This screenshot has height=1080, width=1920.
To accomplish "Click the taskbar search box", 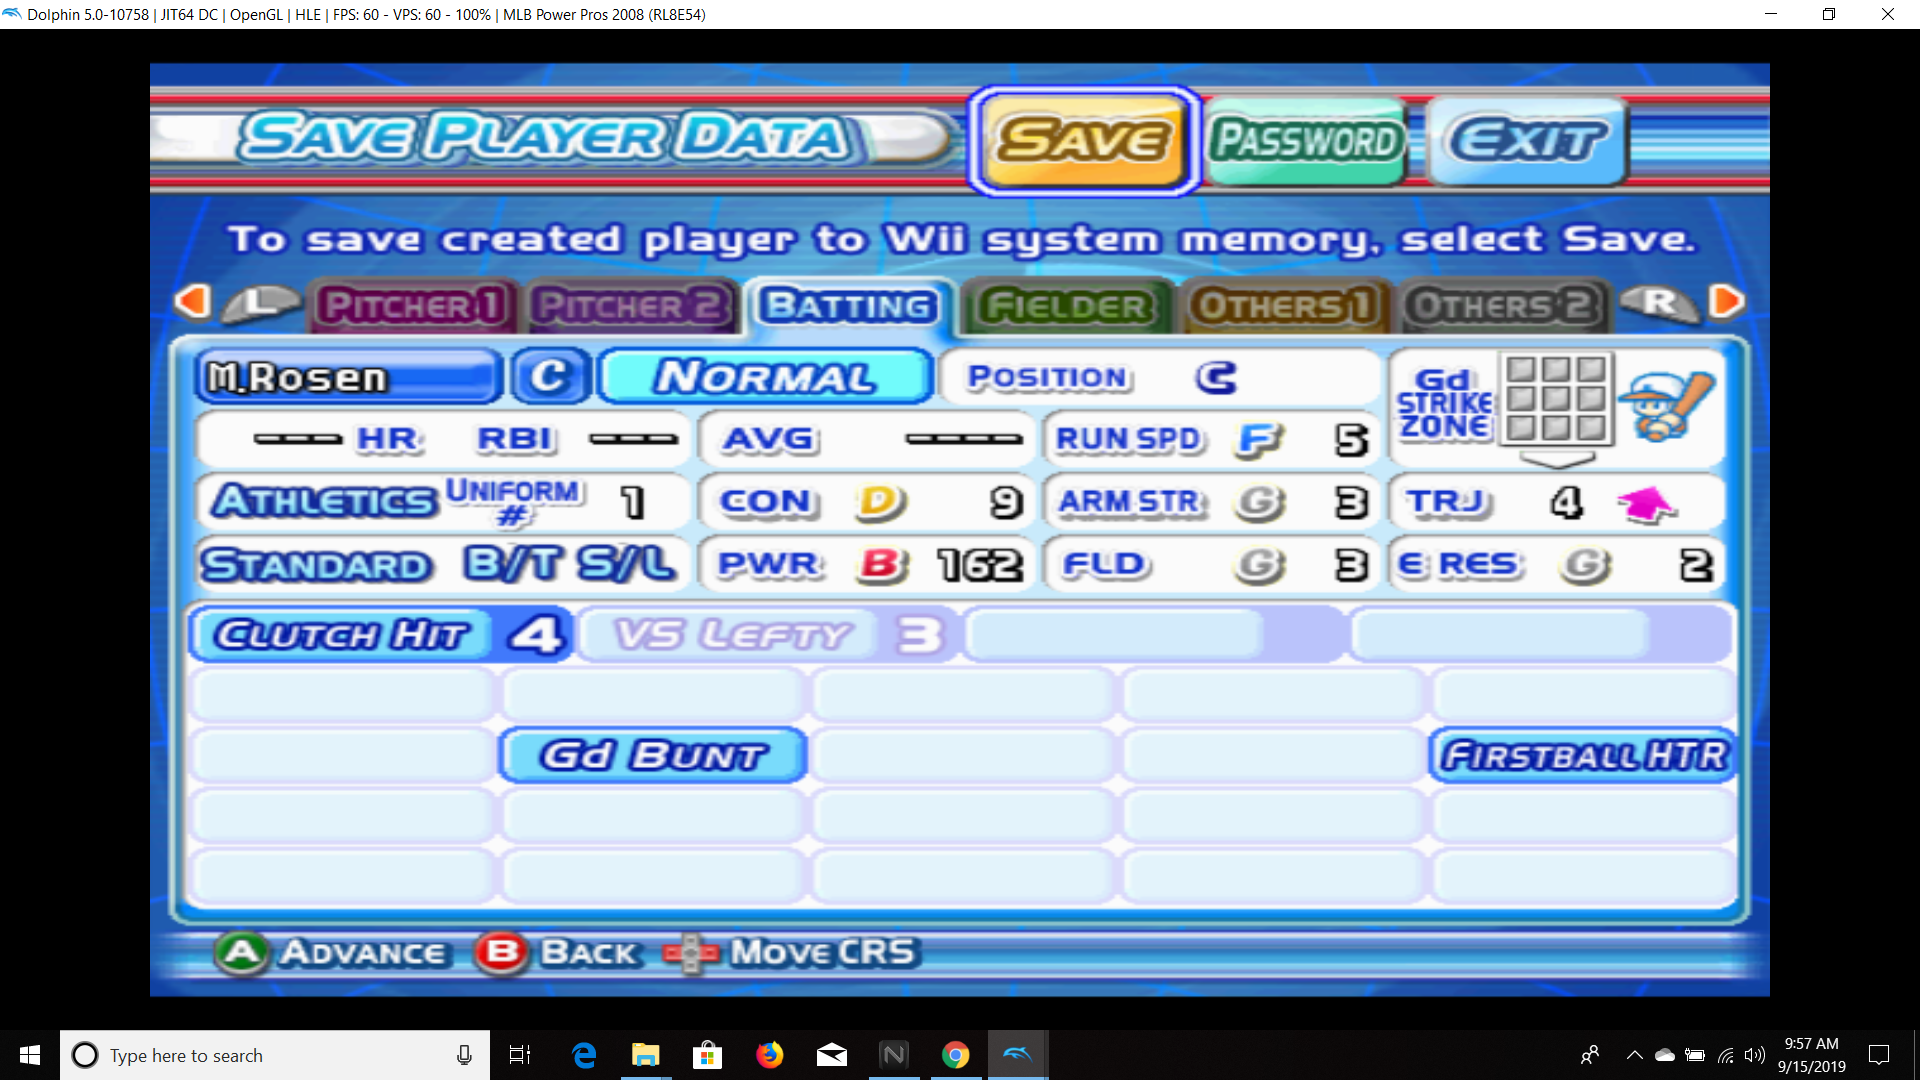I will (x=275, y=1055).
